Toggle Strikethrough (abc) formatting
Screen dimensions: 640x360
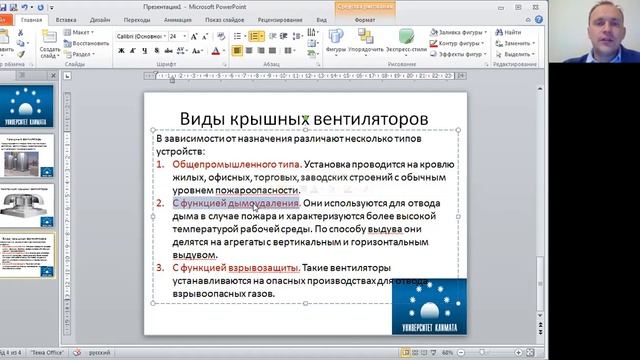(168, 51)
